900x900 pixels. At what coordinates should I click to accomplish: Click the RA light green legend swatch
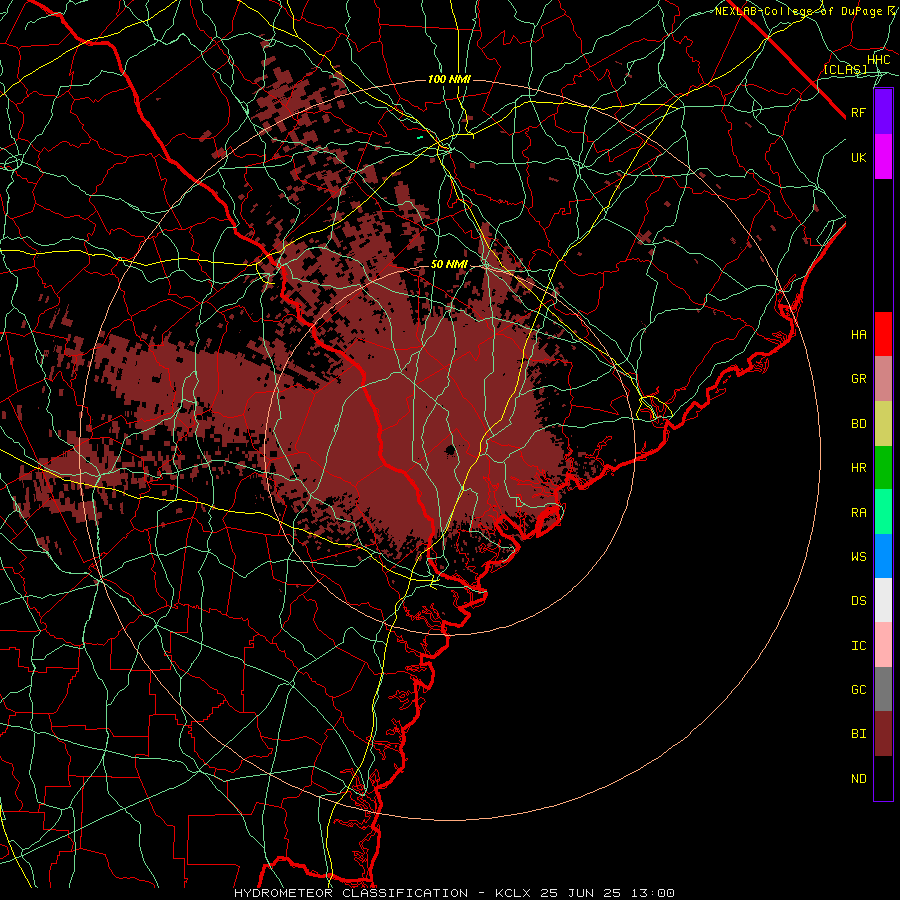883,512
